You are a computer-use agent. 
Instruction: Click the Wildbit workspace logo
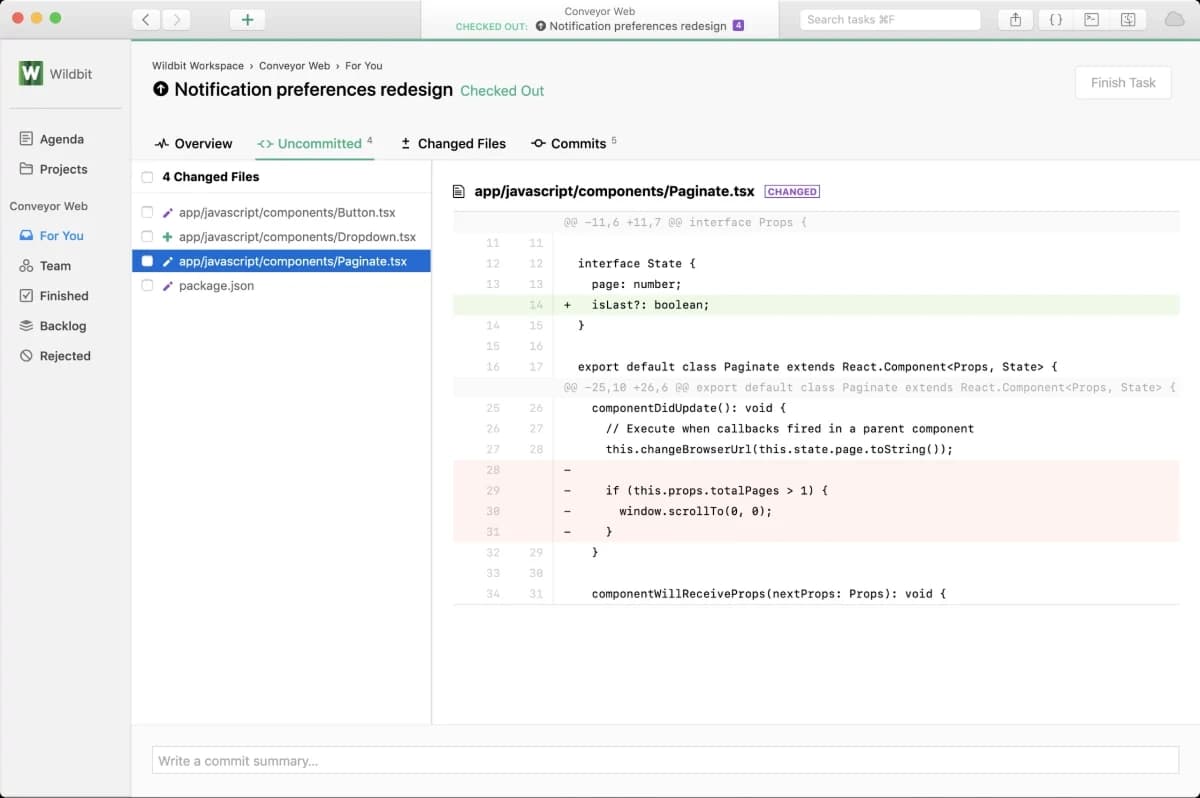(x=31, y=73)
